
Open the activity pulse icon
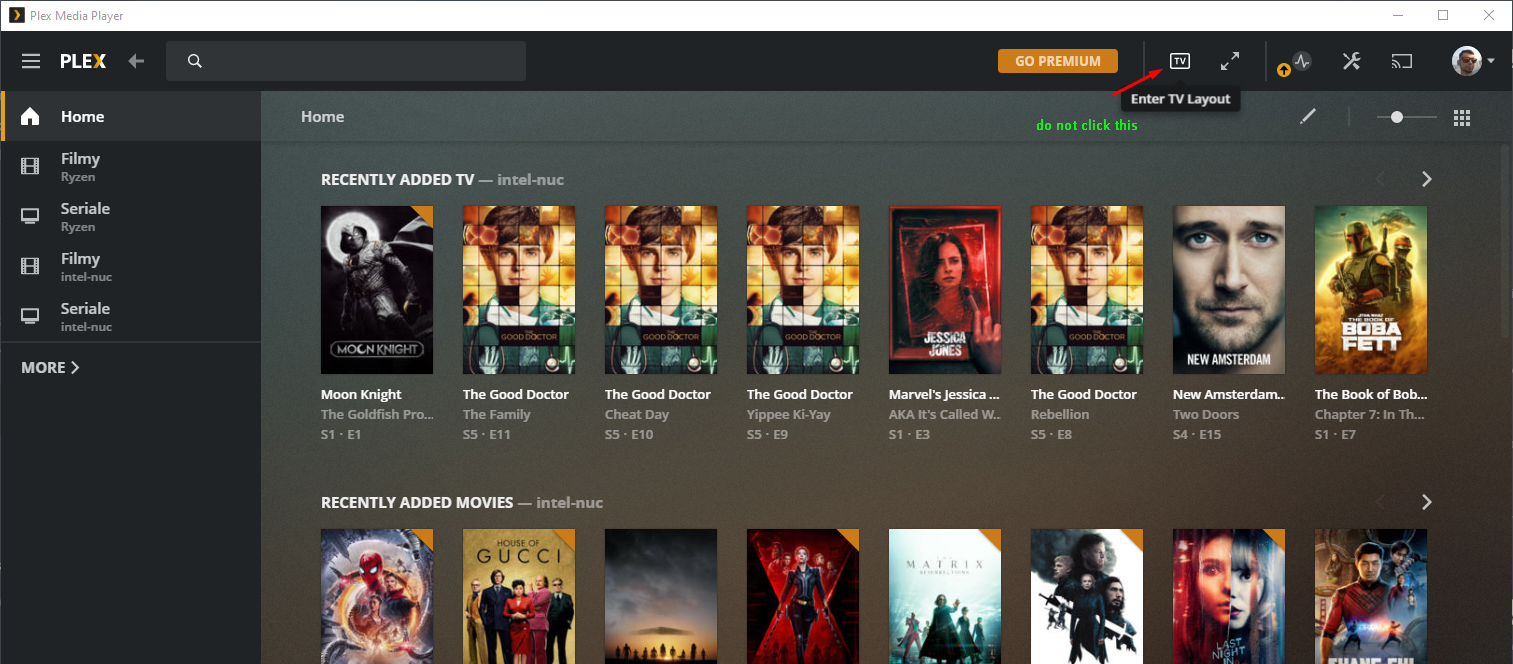point(1301,61)
